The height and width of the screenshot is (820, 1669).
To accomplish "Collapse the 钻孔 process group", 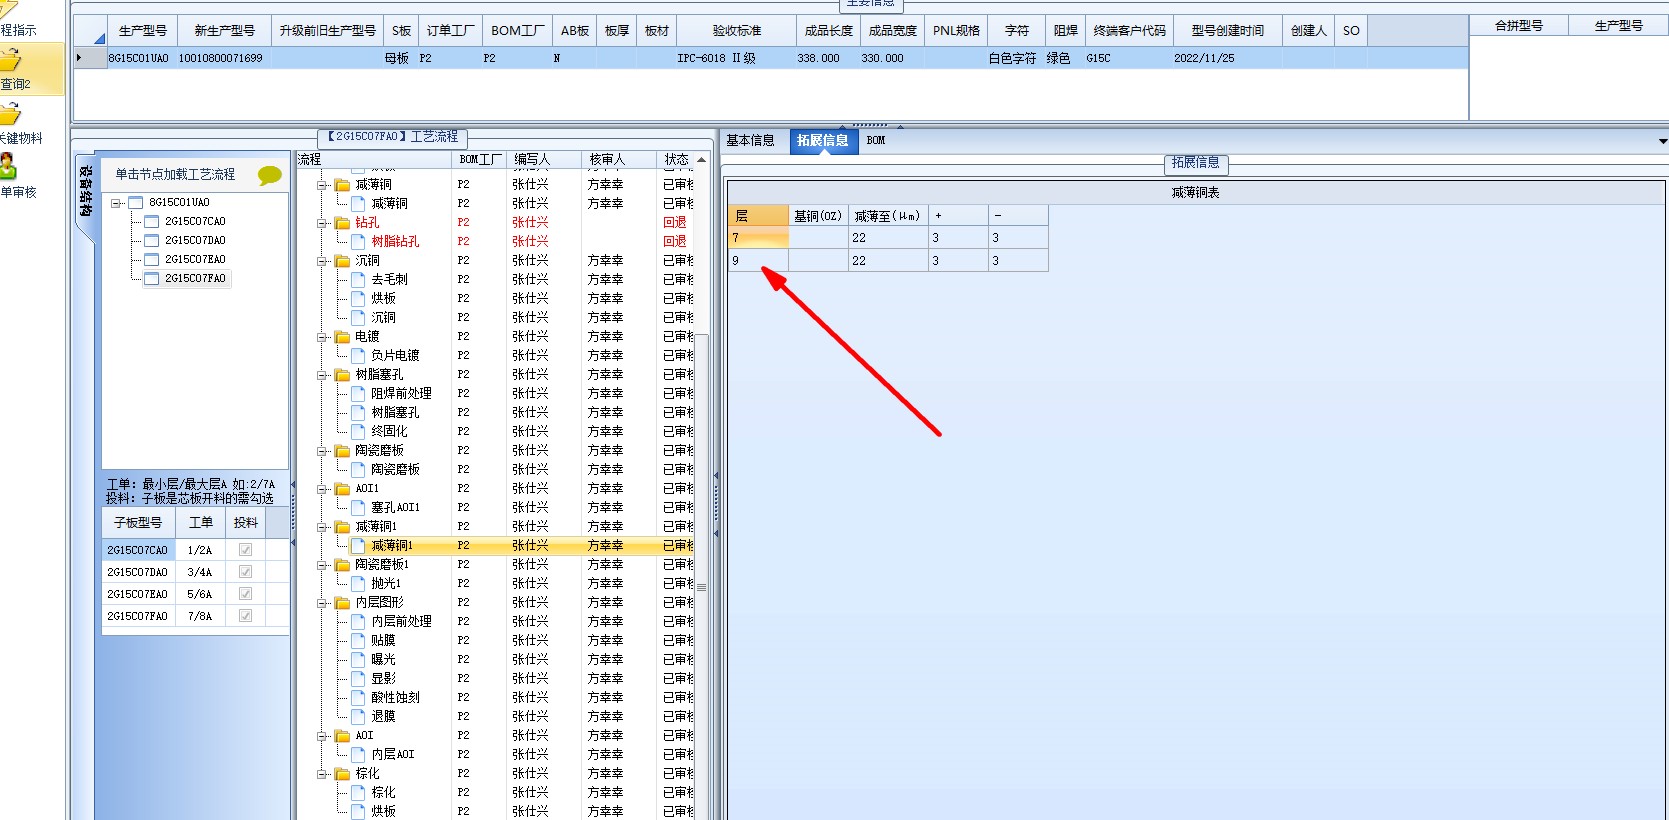I will 323,222.
